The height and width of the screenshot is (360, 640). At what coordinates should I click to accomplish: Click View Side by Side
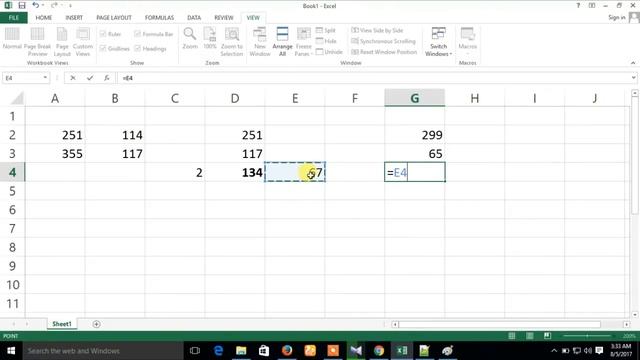[377, 31]
